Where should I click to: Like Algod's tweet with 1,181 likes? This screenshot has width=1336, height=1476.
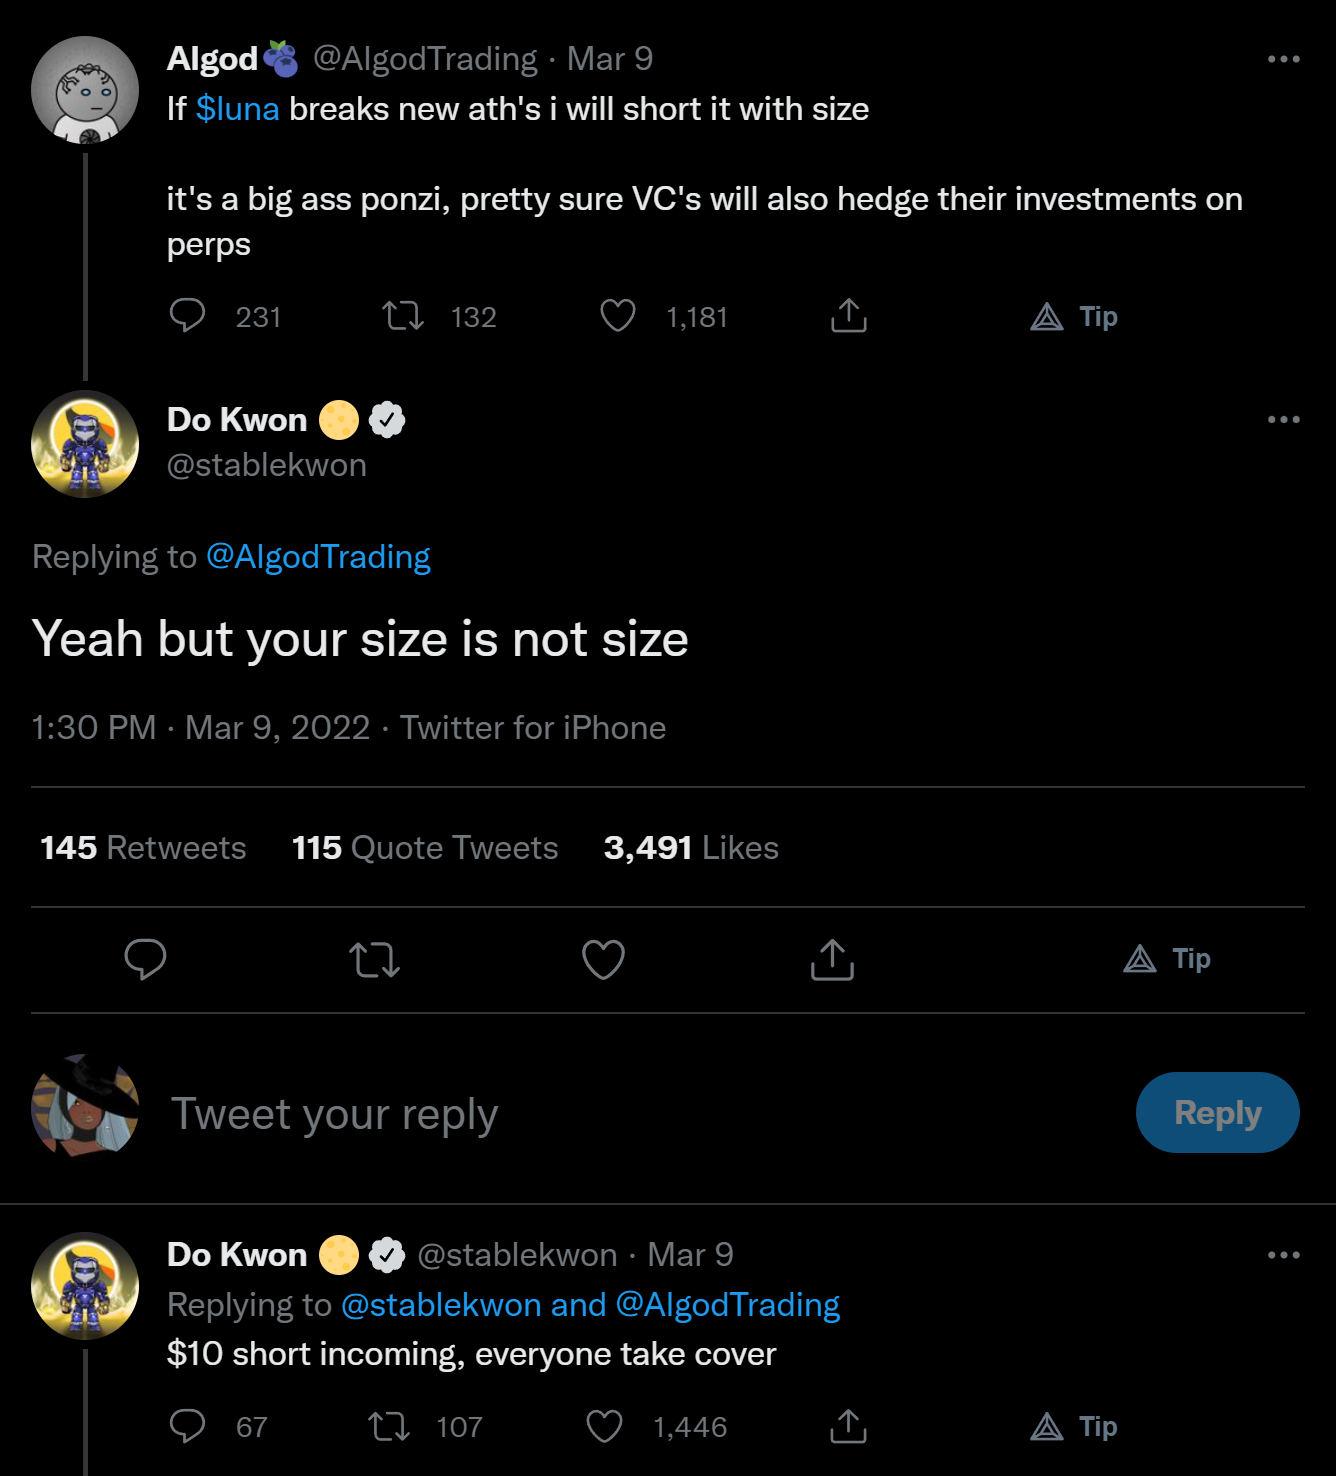(617, 316)
